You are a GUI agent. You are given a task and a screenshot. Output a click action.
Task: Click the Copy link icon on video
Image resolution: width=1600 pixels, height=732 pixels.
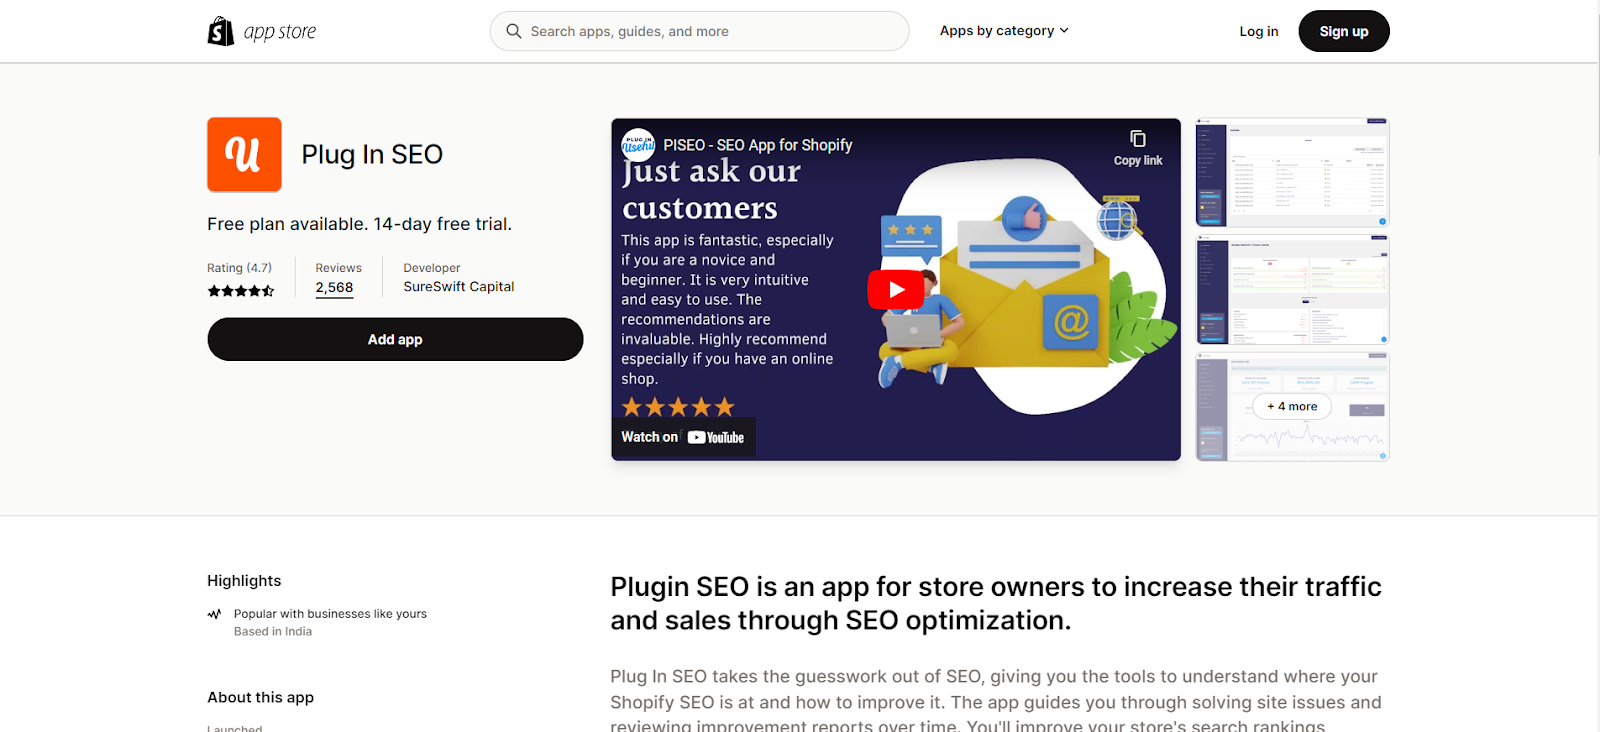tap(1138, 139)
